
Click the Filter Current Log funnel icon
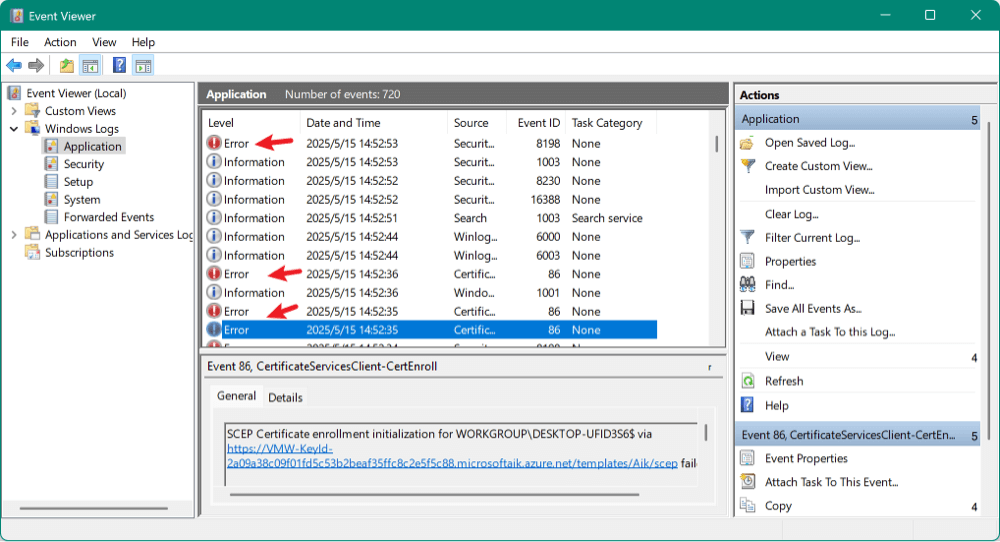(x=747, y=238)
